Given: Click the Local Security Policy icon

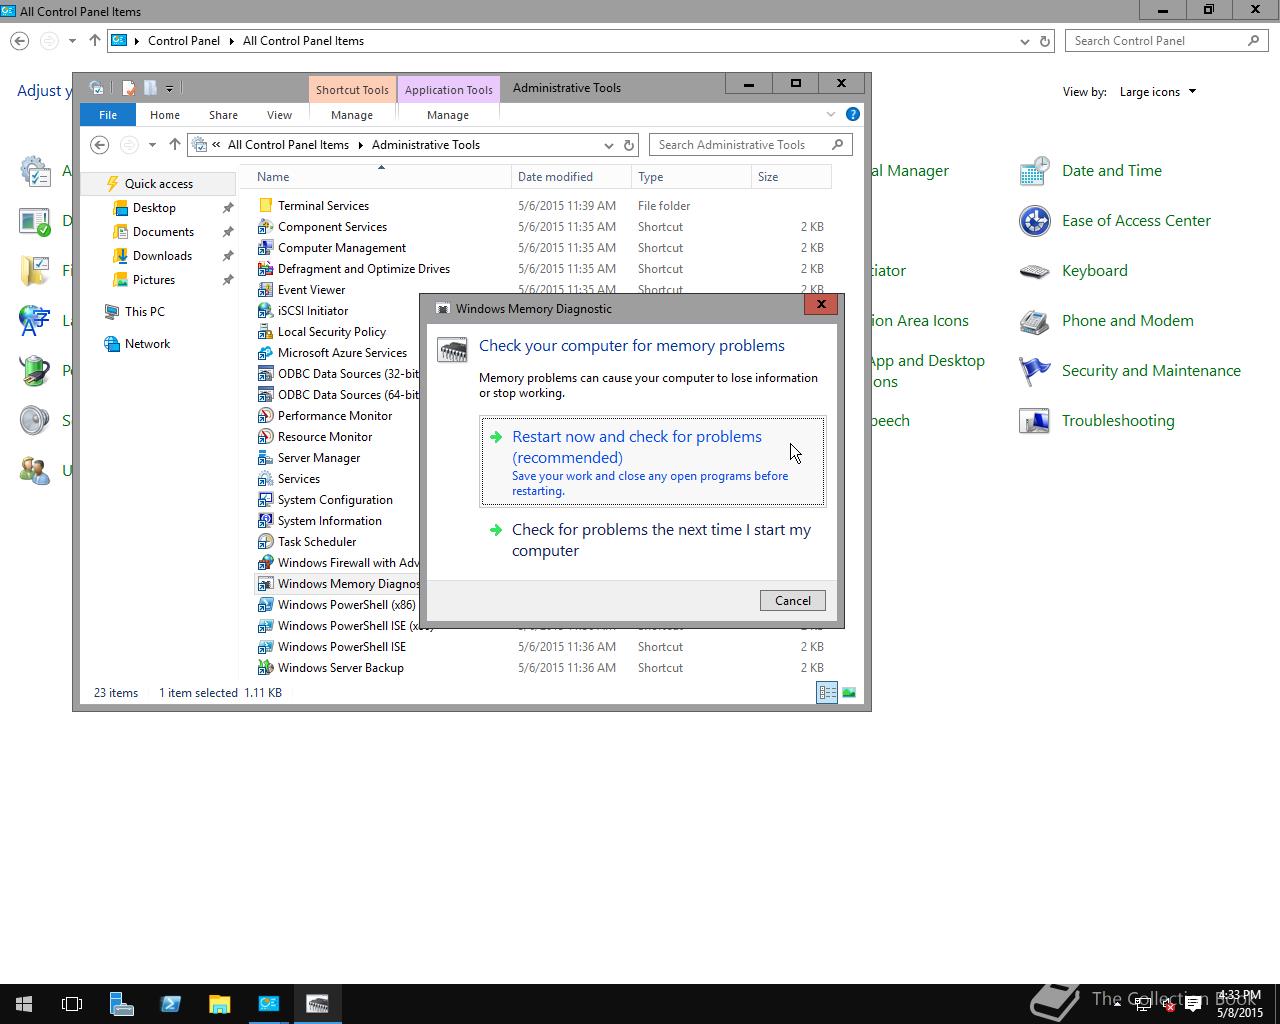Looking at the screenshot, I should (x=265, y=331).
